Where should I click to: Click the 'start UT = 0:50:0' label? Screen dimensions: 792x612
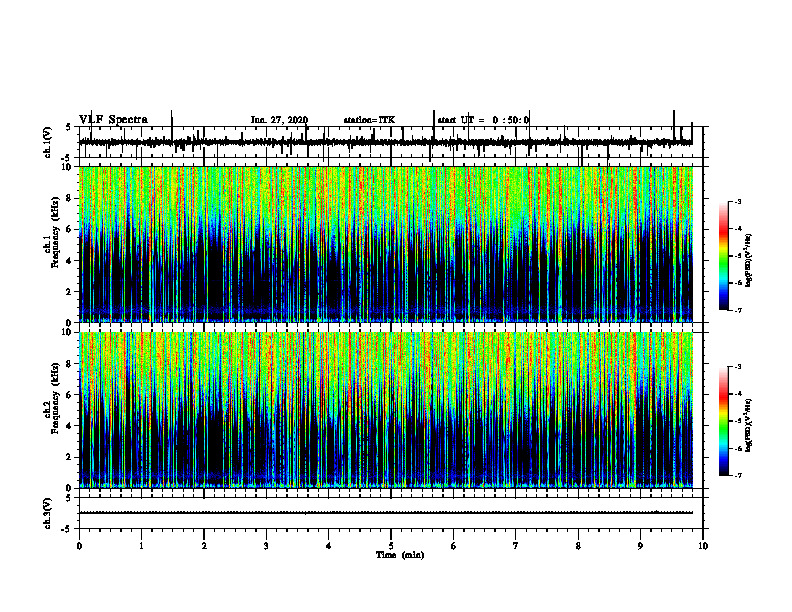click(x=483, y=120)
